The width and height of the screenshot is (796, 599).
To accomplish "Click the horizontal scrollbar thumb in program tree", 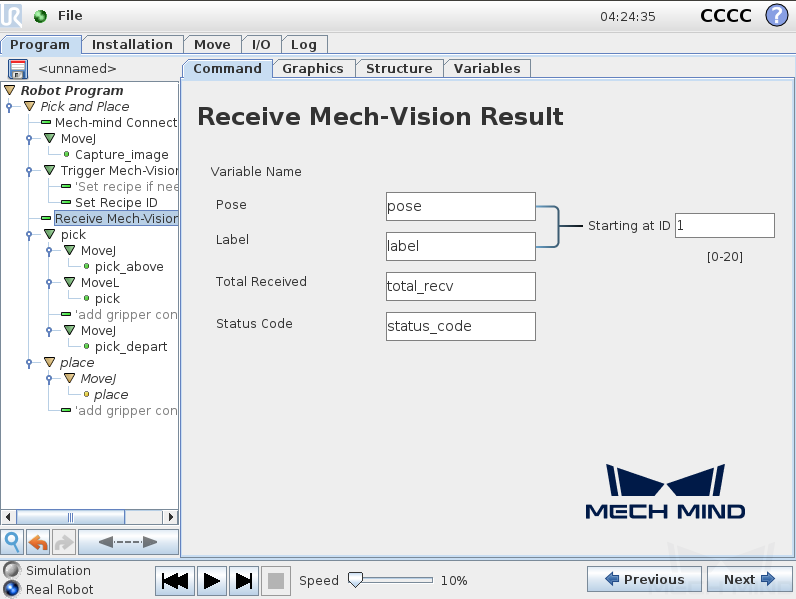I will 71,517.
